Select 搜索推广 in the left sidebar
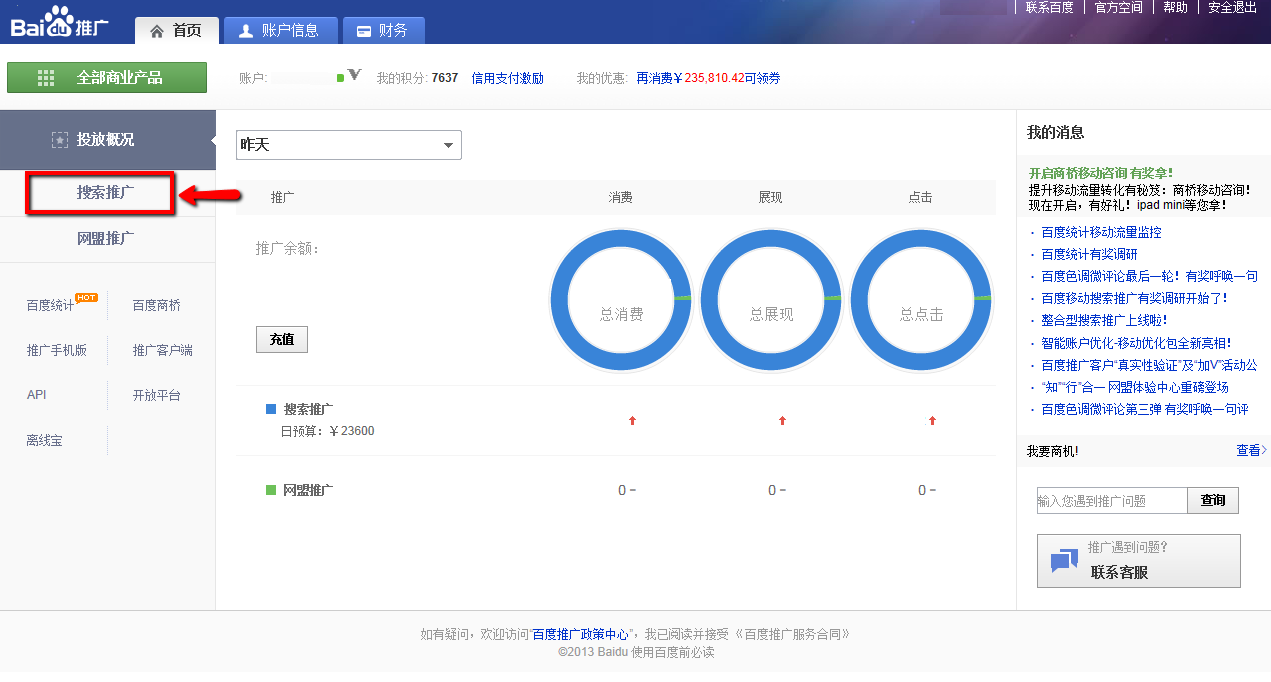This screenshot has width=1271, height=682. tap(105, 192)
